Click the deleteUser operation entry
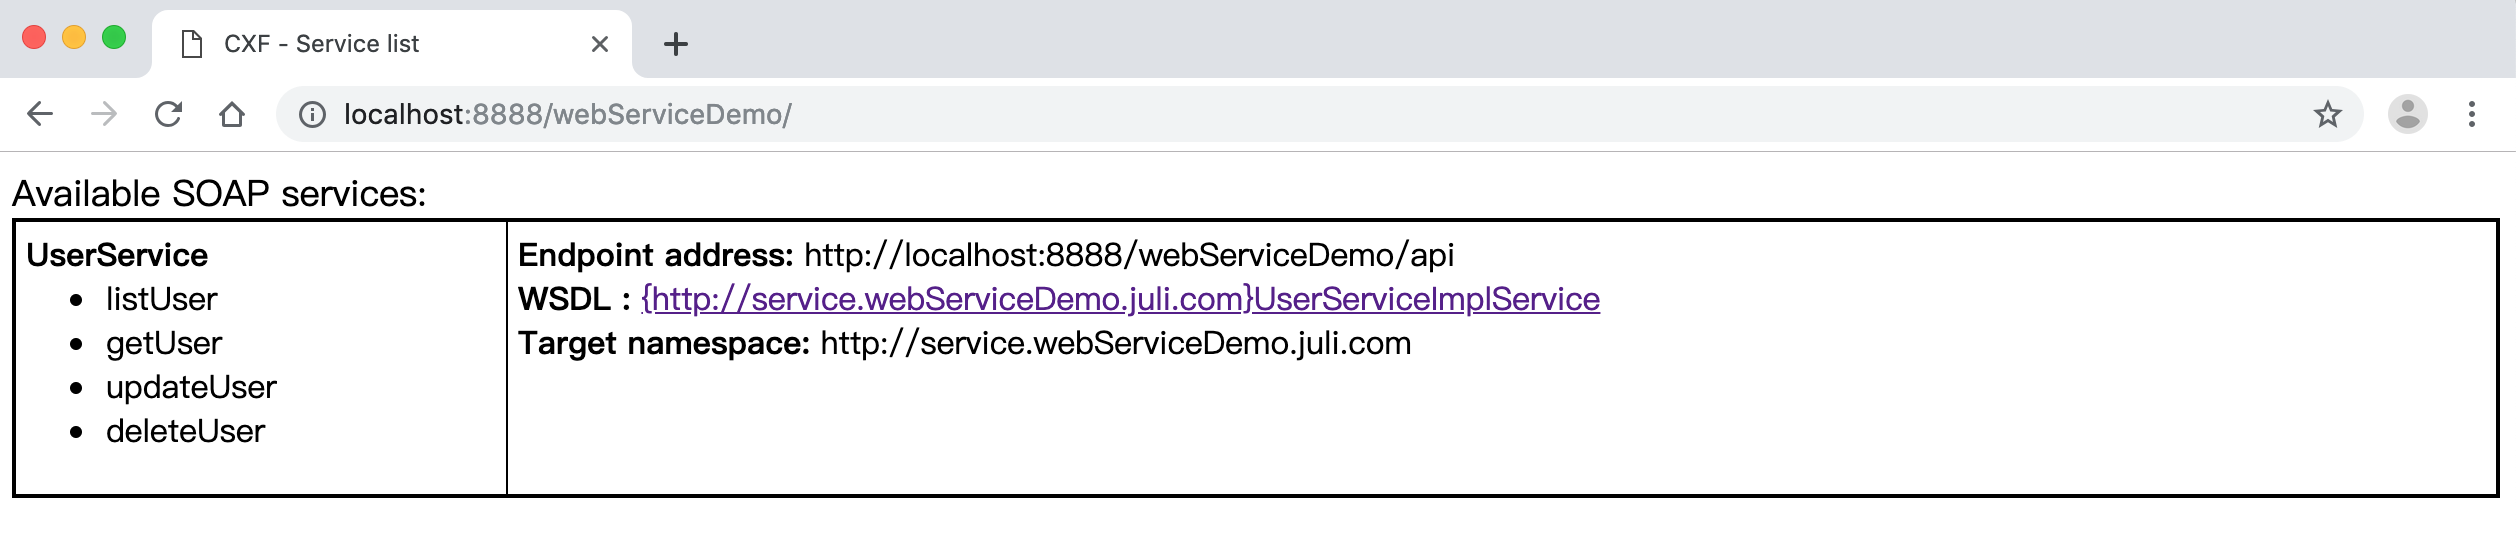The width and height of the screenshot is (2516, 560). click(185, 431)
